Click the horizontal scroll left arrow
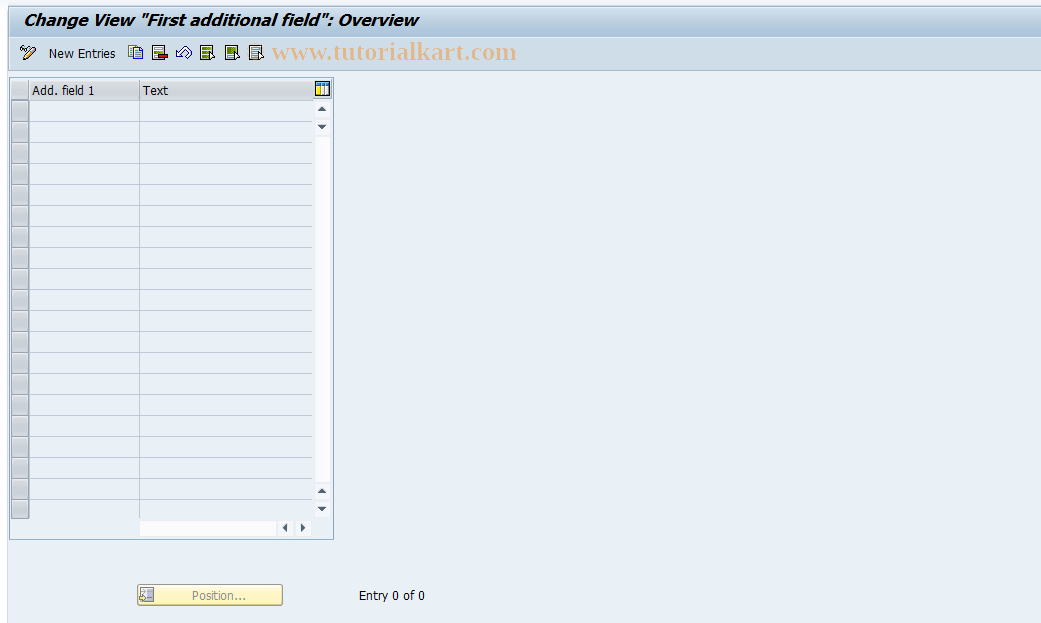 (x=285, y=528)
